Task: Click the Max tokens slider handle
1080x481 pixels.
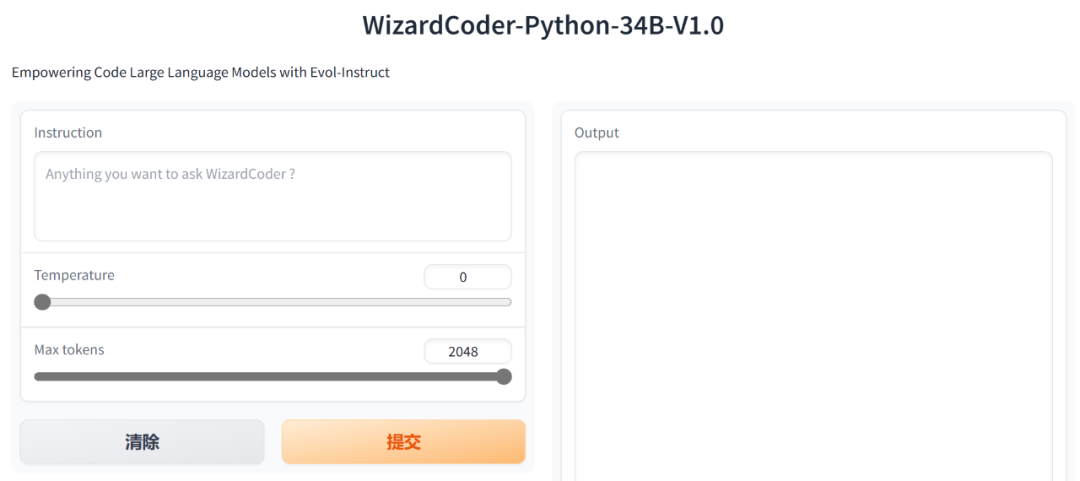Action: (x=504, y=376)
